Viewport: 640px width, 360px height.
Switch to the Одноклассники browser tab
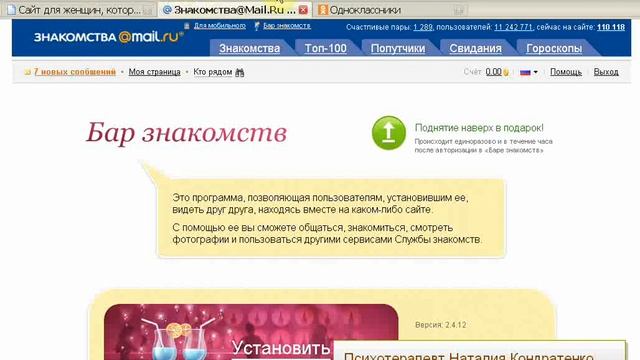click(390, 10)
